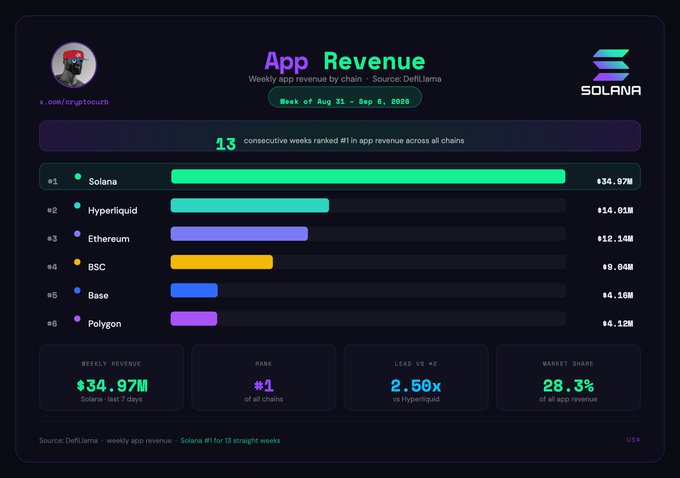Click the #1 figure in the Rank card

(264, 385)
